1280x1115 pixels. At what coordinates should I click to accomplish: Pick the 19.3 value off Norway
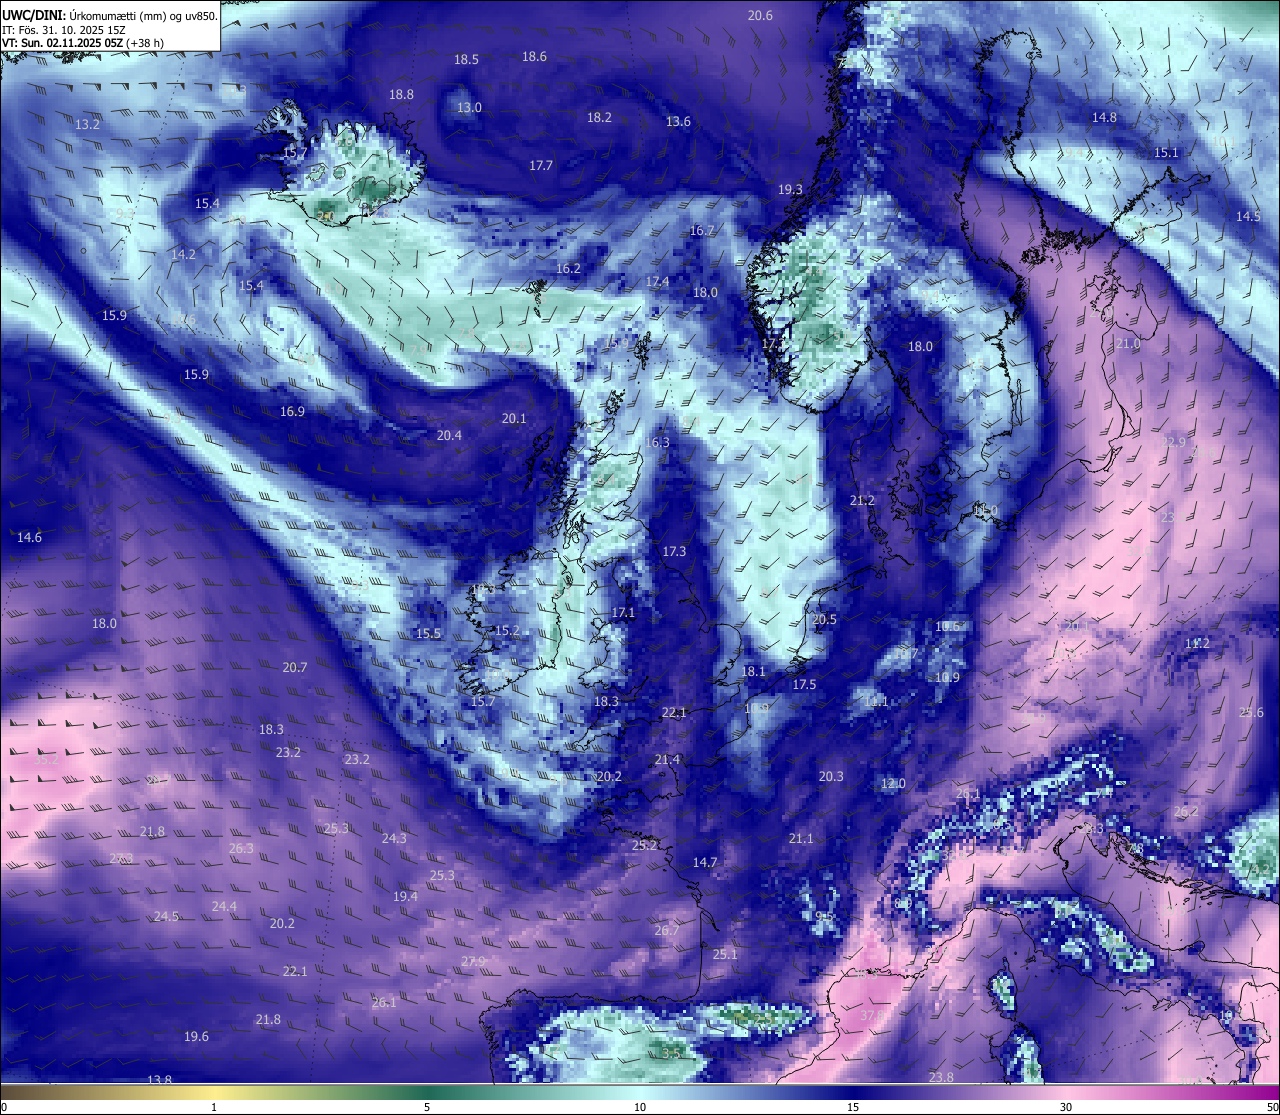coord(790,189)
